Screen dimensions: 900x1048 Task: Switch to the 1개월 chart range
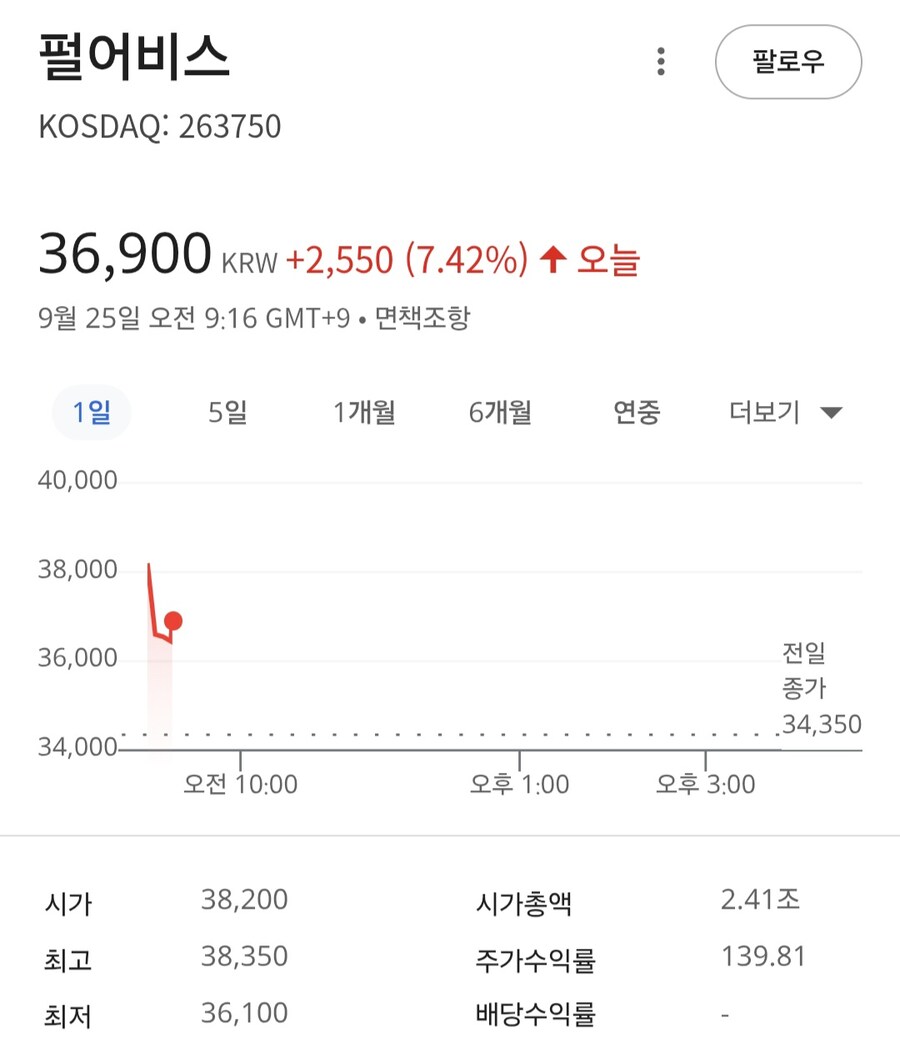(364, 412)
